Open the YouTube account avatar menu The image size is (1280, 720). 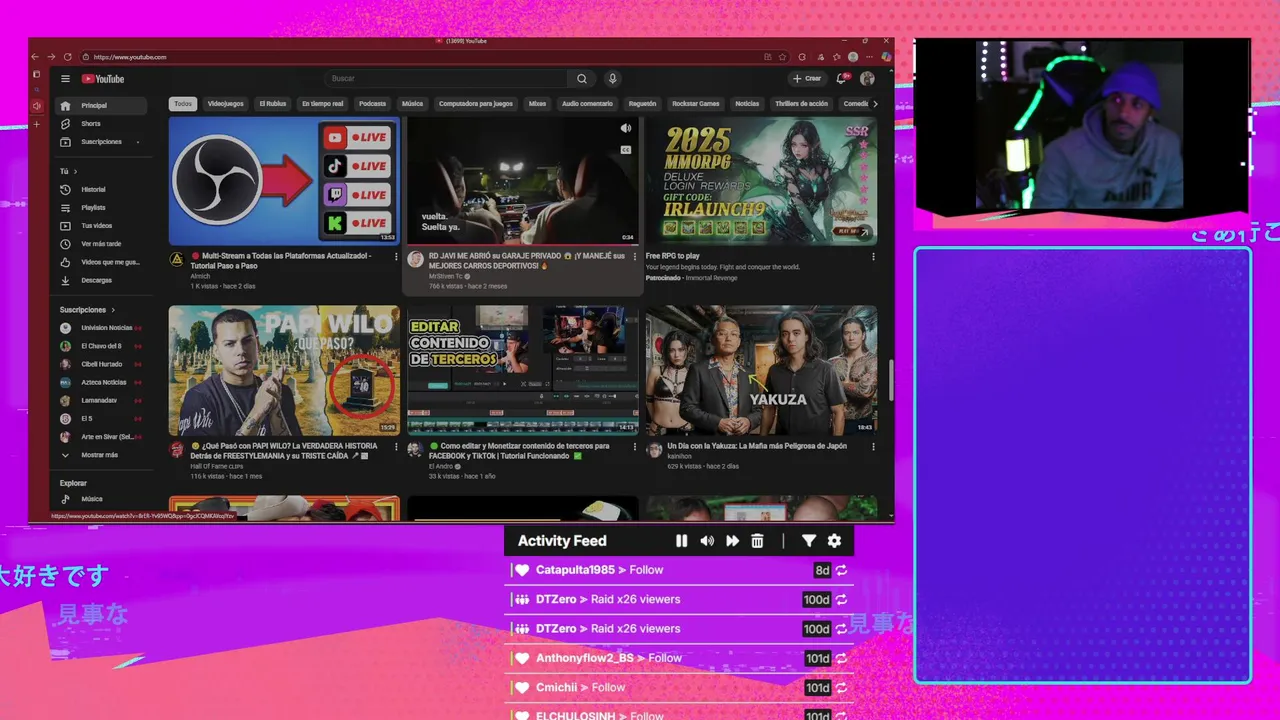[x=867, y=78]
